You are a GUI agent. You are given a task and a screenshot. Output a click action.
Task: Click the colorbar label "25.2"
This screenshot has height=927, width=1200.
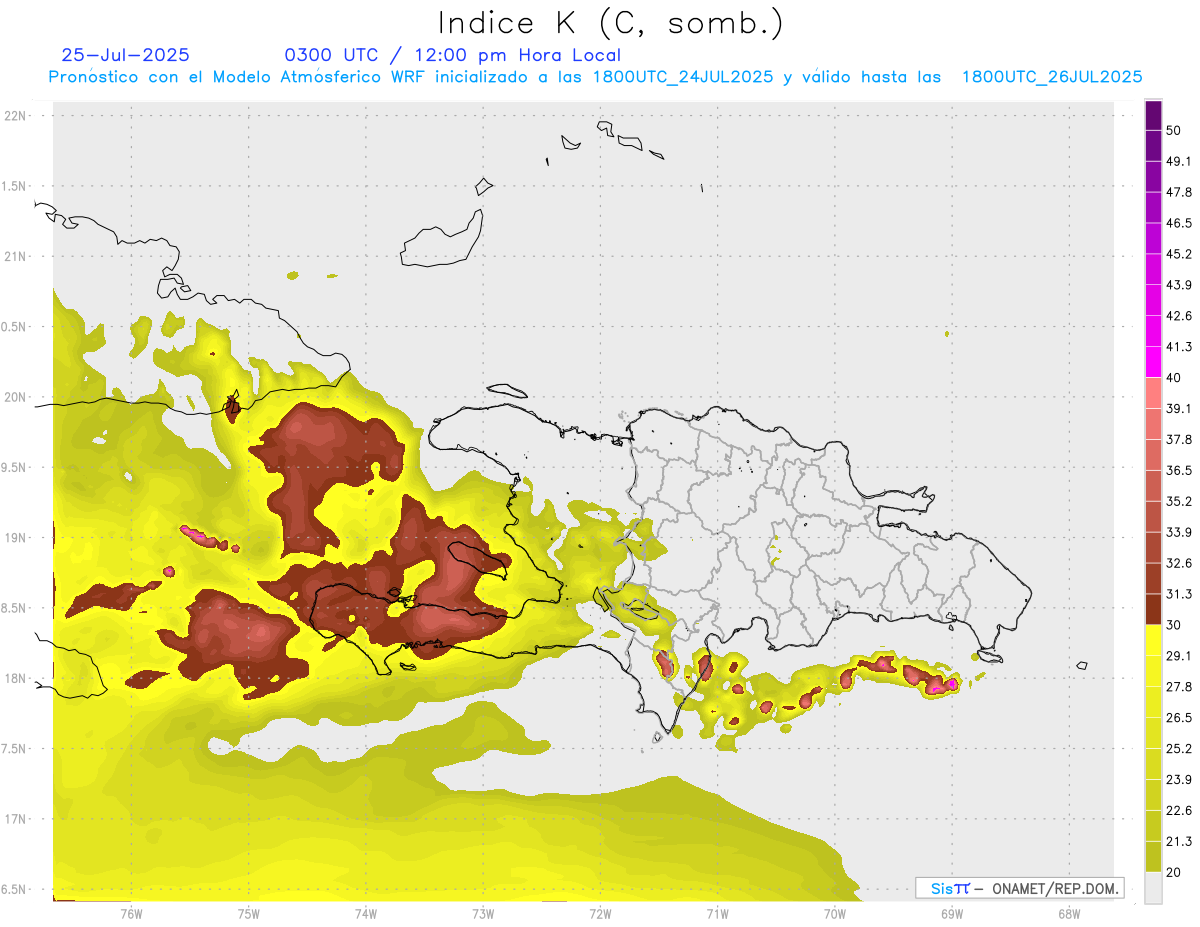[x=1178, y=749]
